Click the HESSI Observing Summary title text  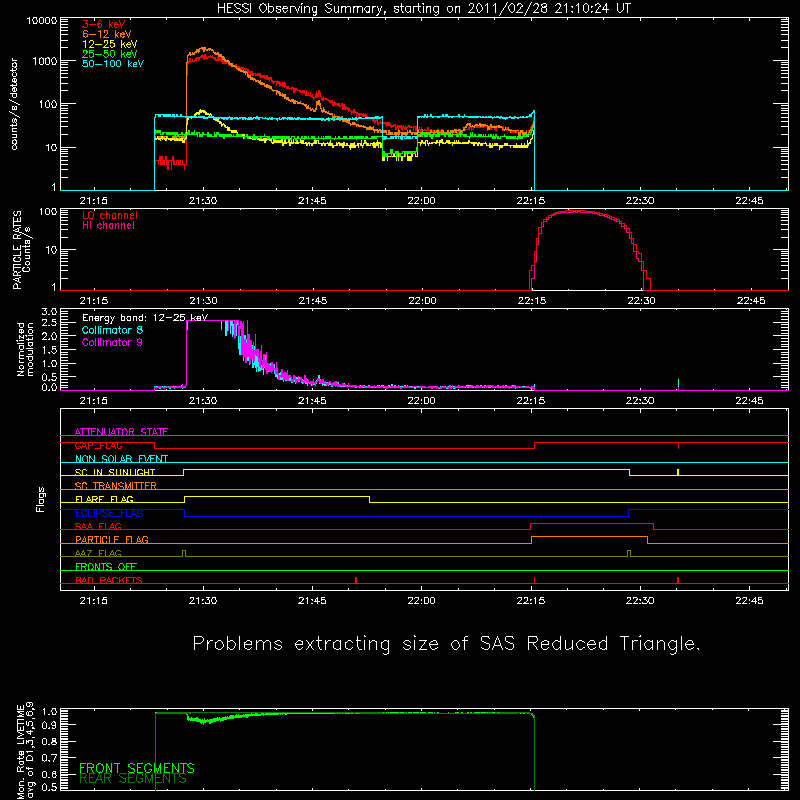click(424, 9)
